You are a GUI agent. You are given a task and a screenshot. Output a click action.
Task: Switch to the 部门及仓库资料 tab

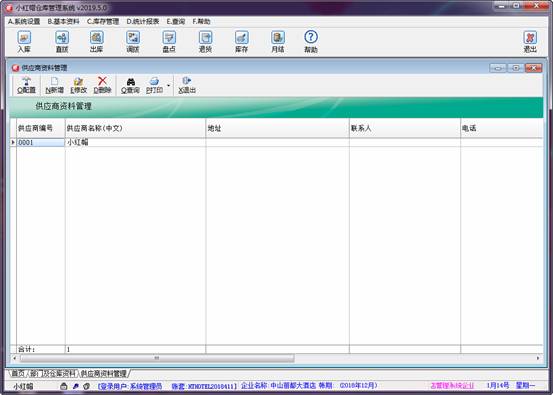53,373
